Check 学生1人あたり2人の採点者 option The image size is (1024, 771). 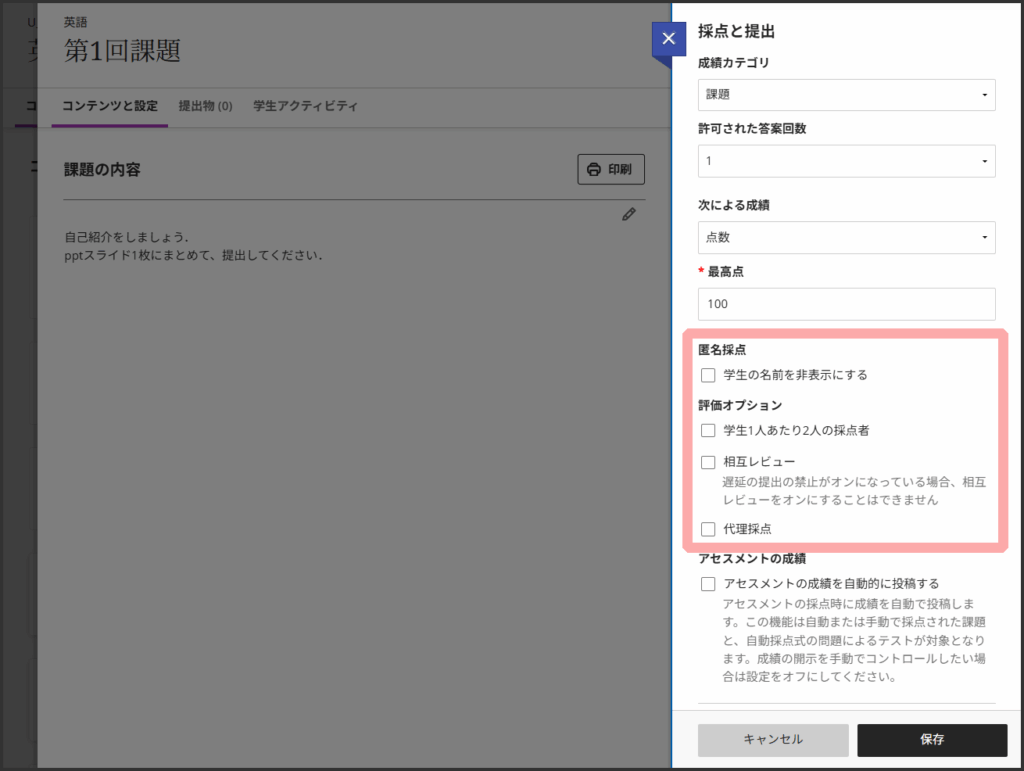pyautogui.click(x=708, y=431)
